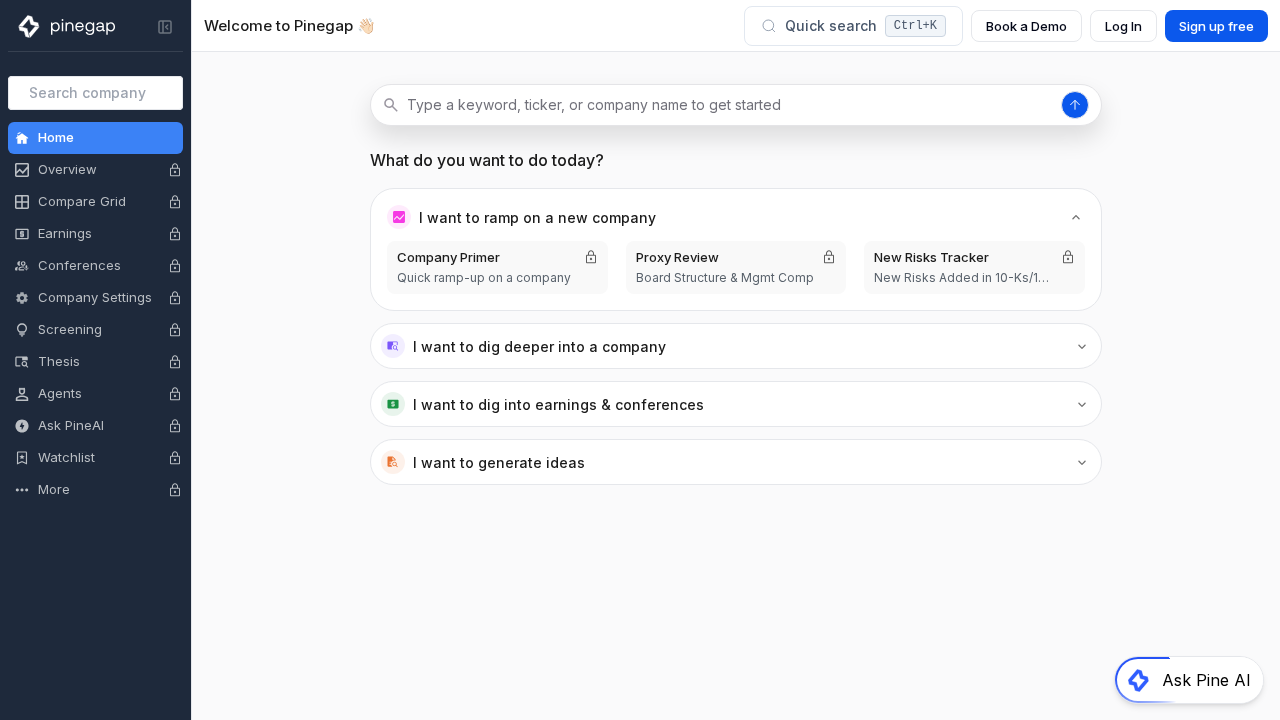The height and width of the screenshot is (720, 1280).
Task: Click the Pinegap logo in the sidebar
Action: pyautogui.click(x=67, y=27)
